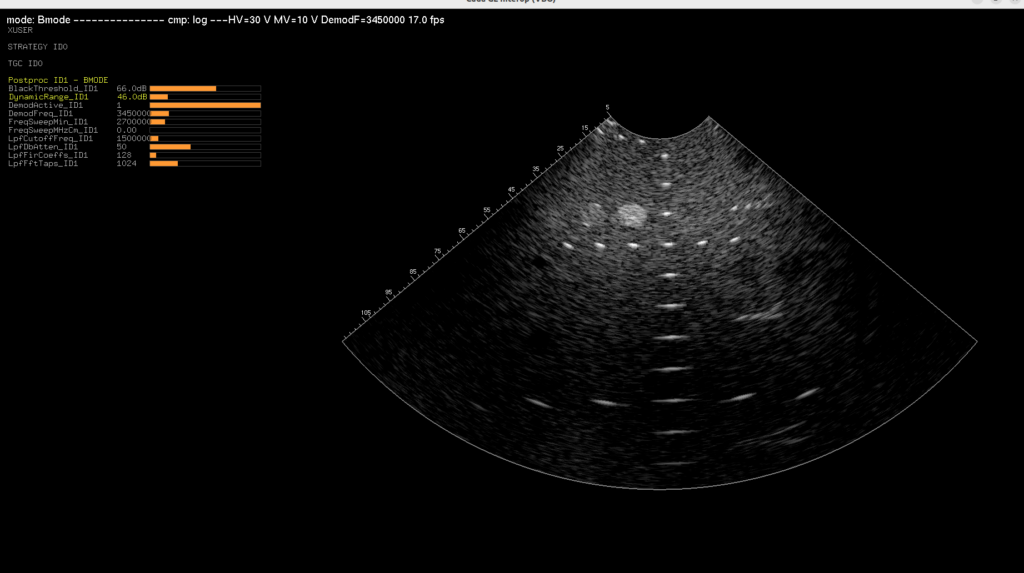
Task: Select the FreqSweepMin_ID1 parameter label
Action: coord(48,122)
